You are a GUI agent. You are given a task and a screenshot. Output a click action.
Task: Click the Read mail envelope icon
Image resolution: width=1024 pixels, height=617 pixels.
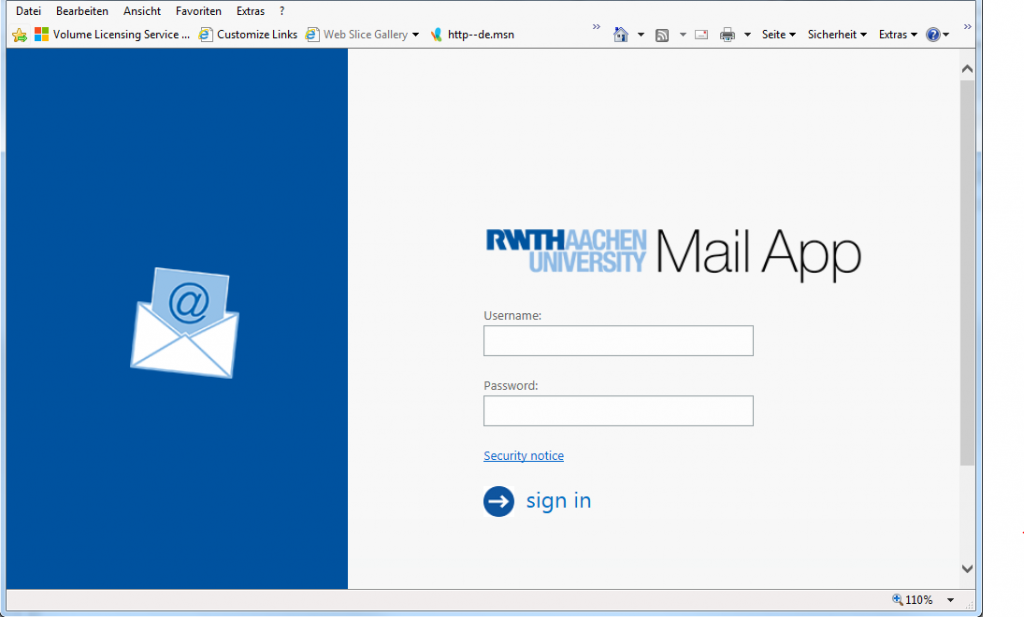[701, 35]
